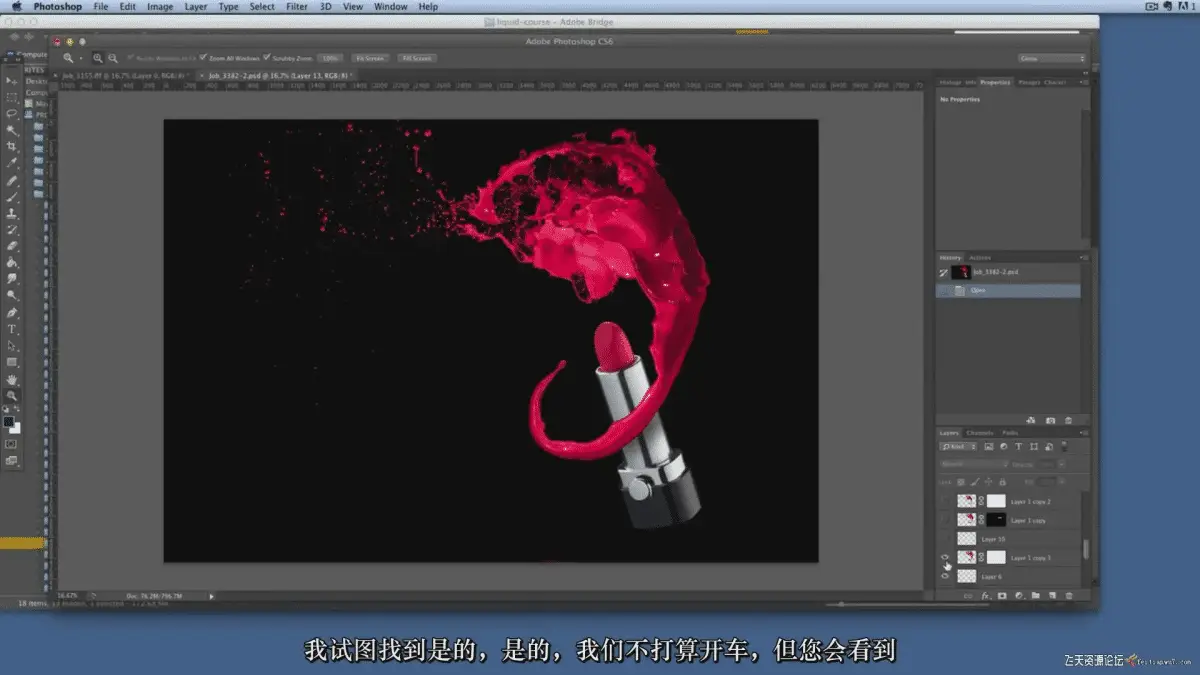Select the Move tool
This screenshot has width=1200, height=675.
pyautogui.click(x=12, y=80)
